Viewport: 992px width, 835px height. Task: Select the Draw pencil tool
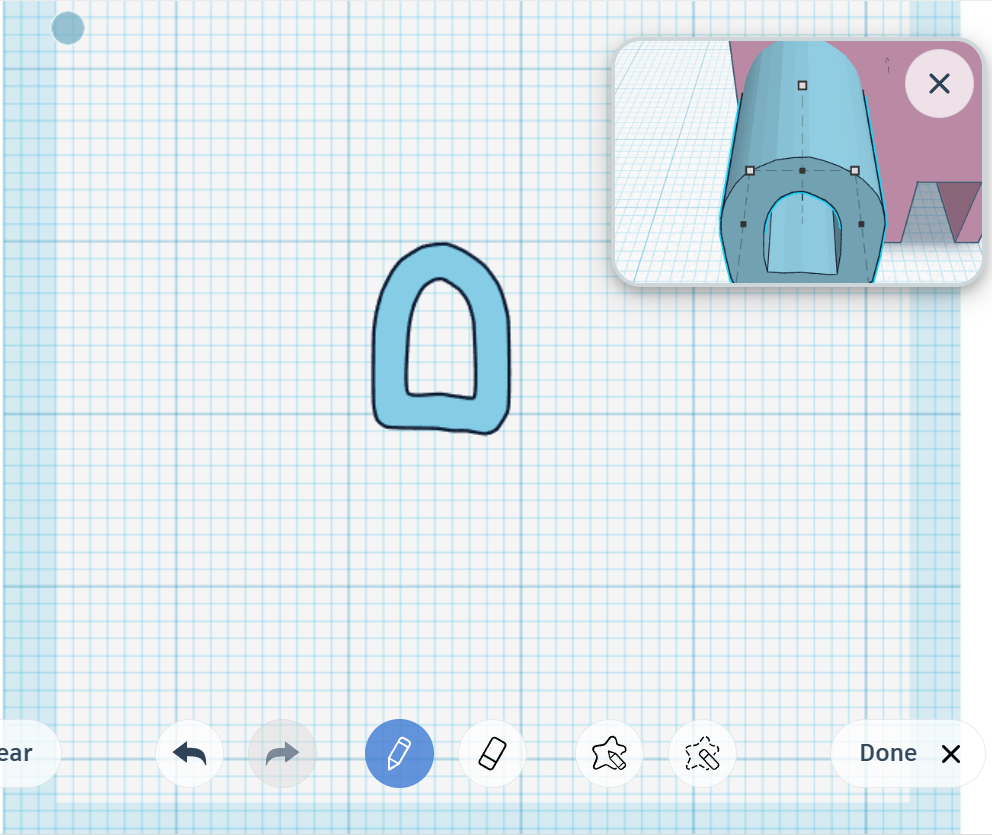point(399,754)
